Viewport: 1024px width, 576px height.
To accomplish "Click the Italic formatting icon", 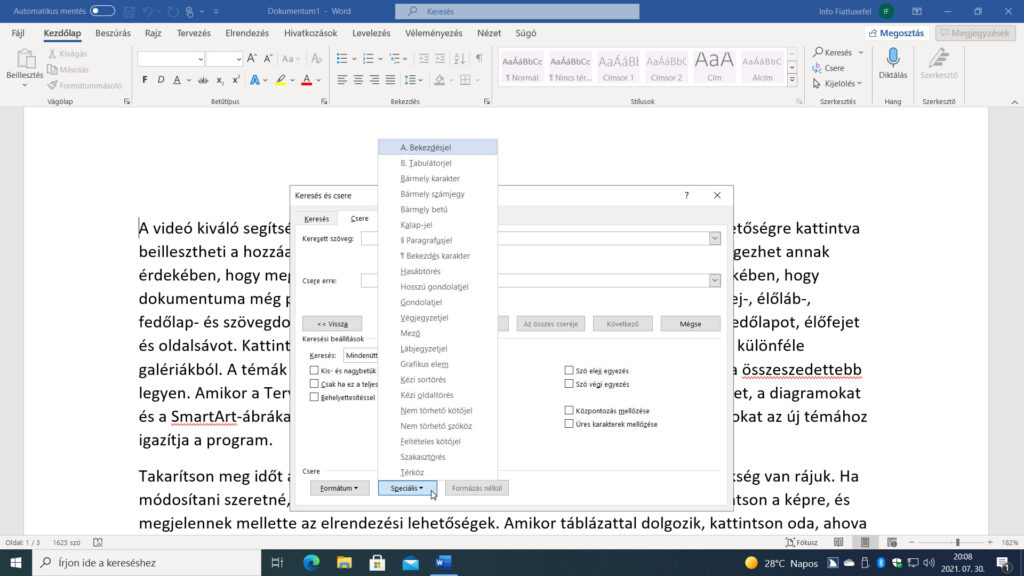I will [161, 80].
